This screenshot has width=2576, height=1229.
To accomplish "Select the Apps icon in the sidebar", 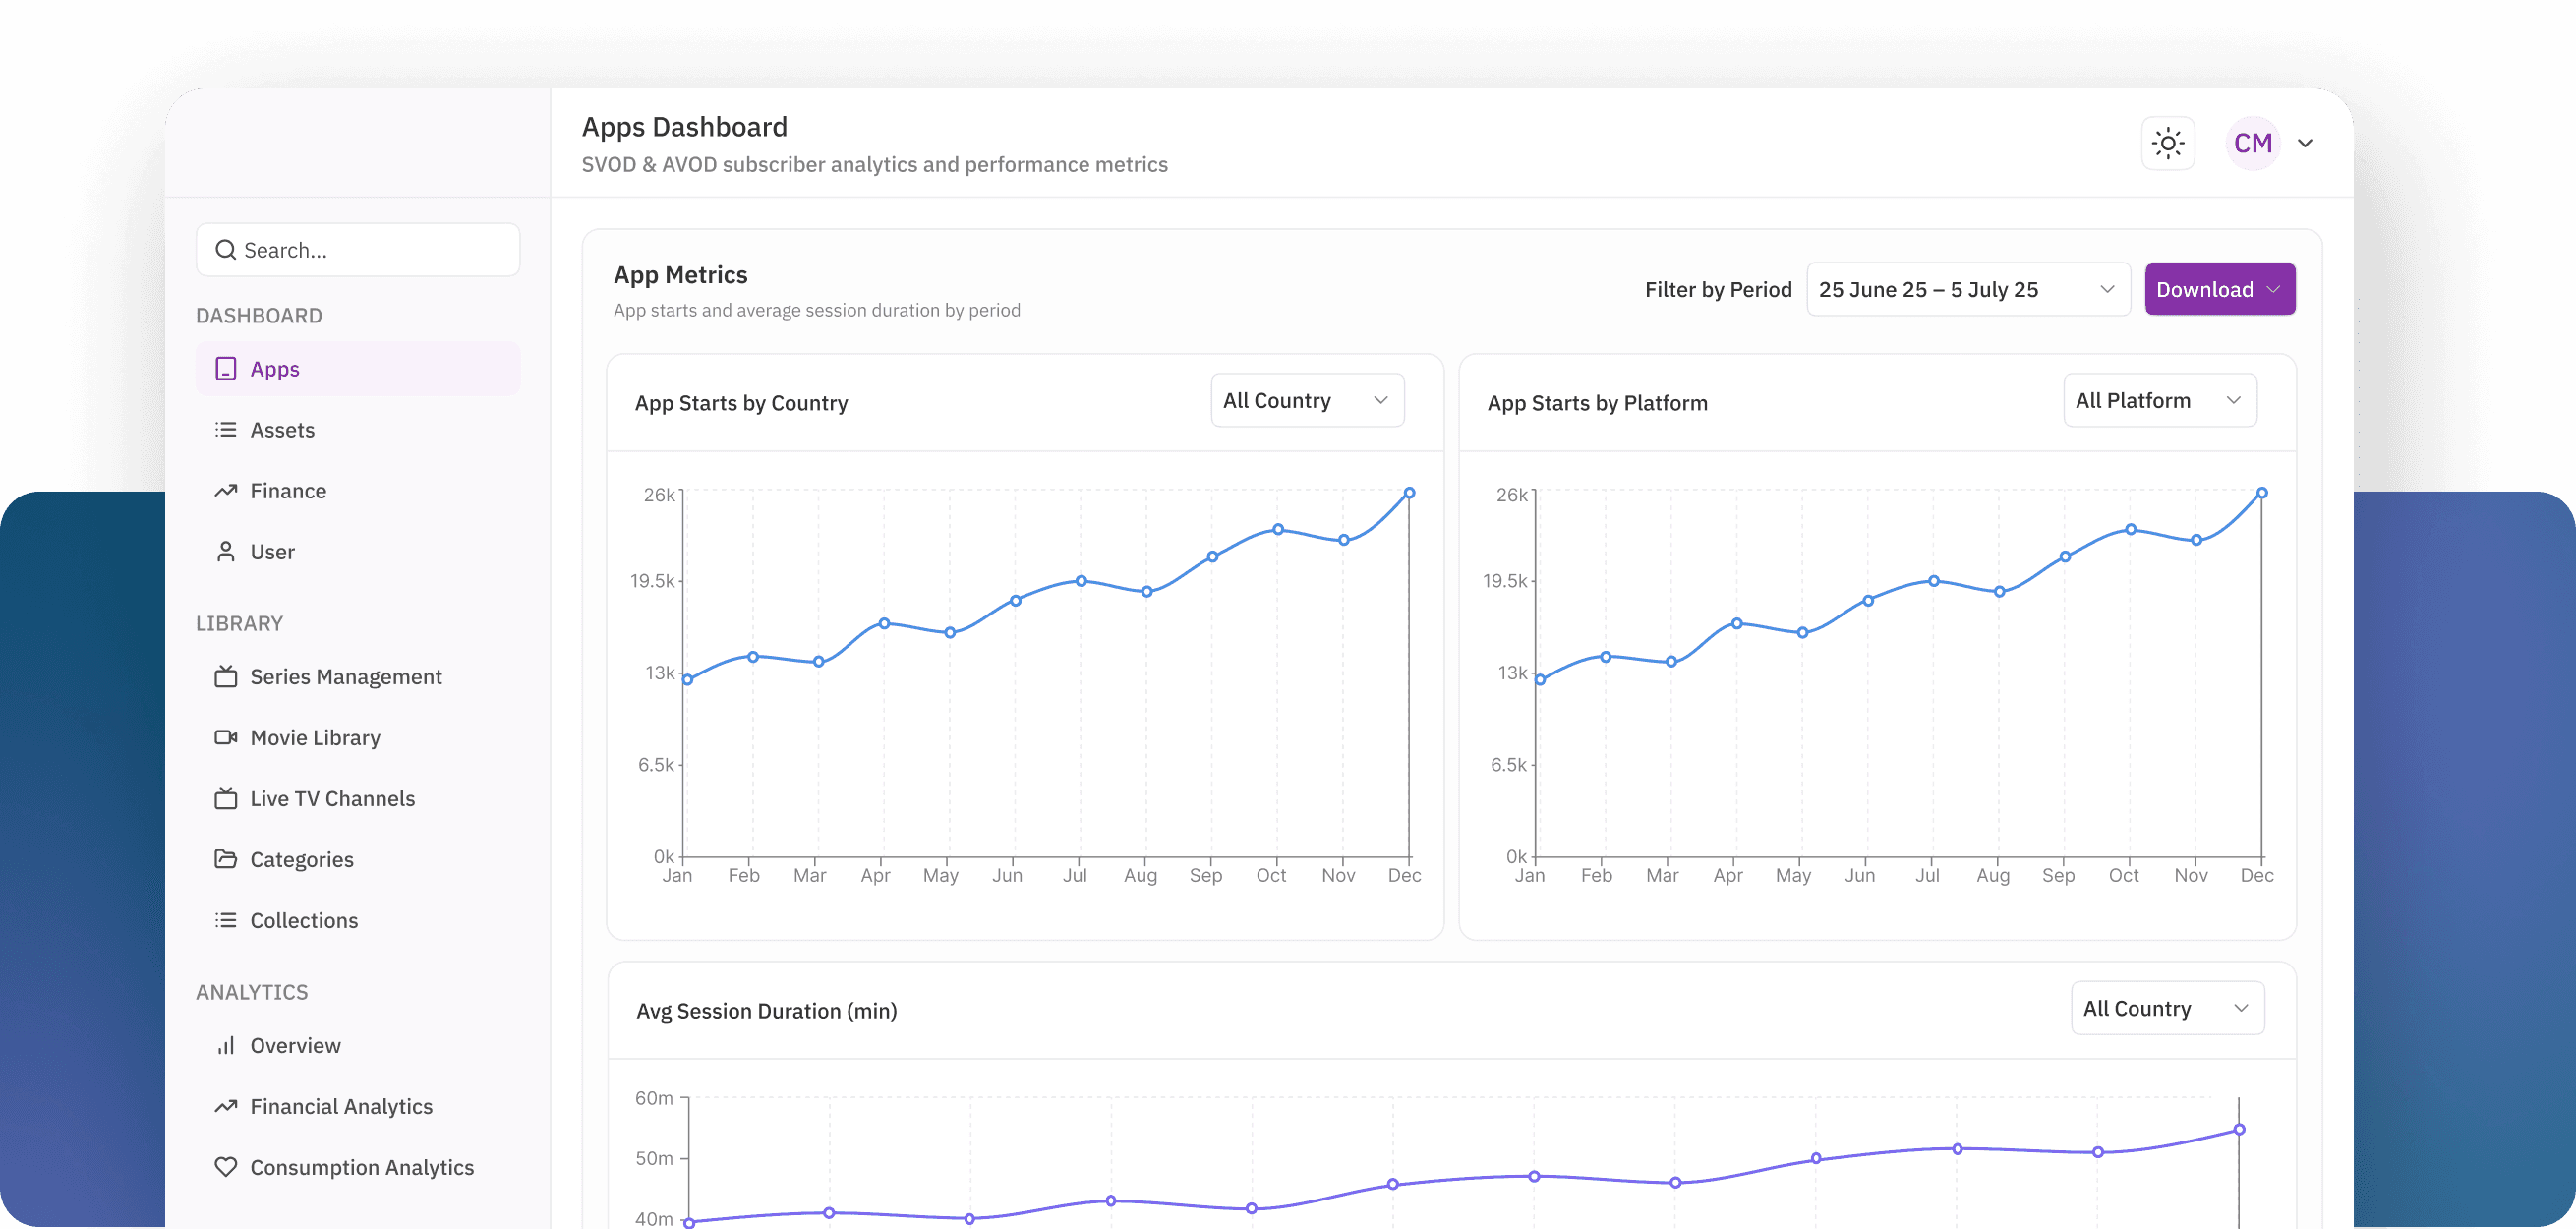I will click(226, 368).
